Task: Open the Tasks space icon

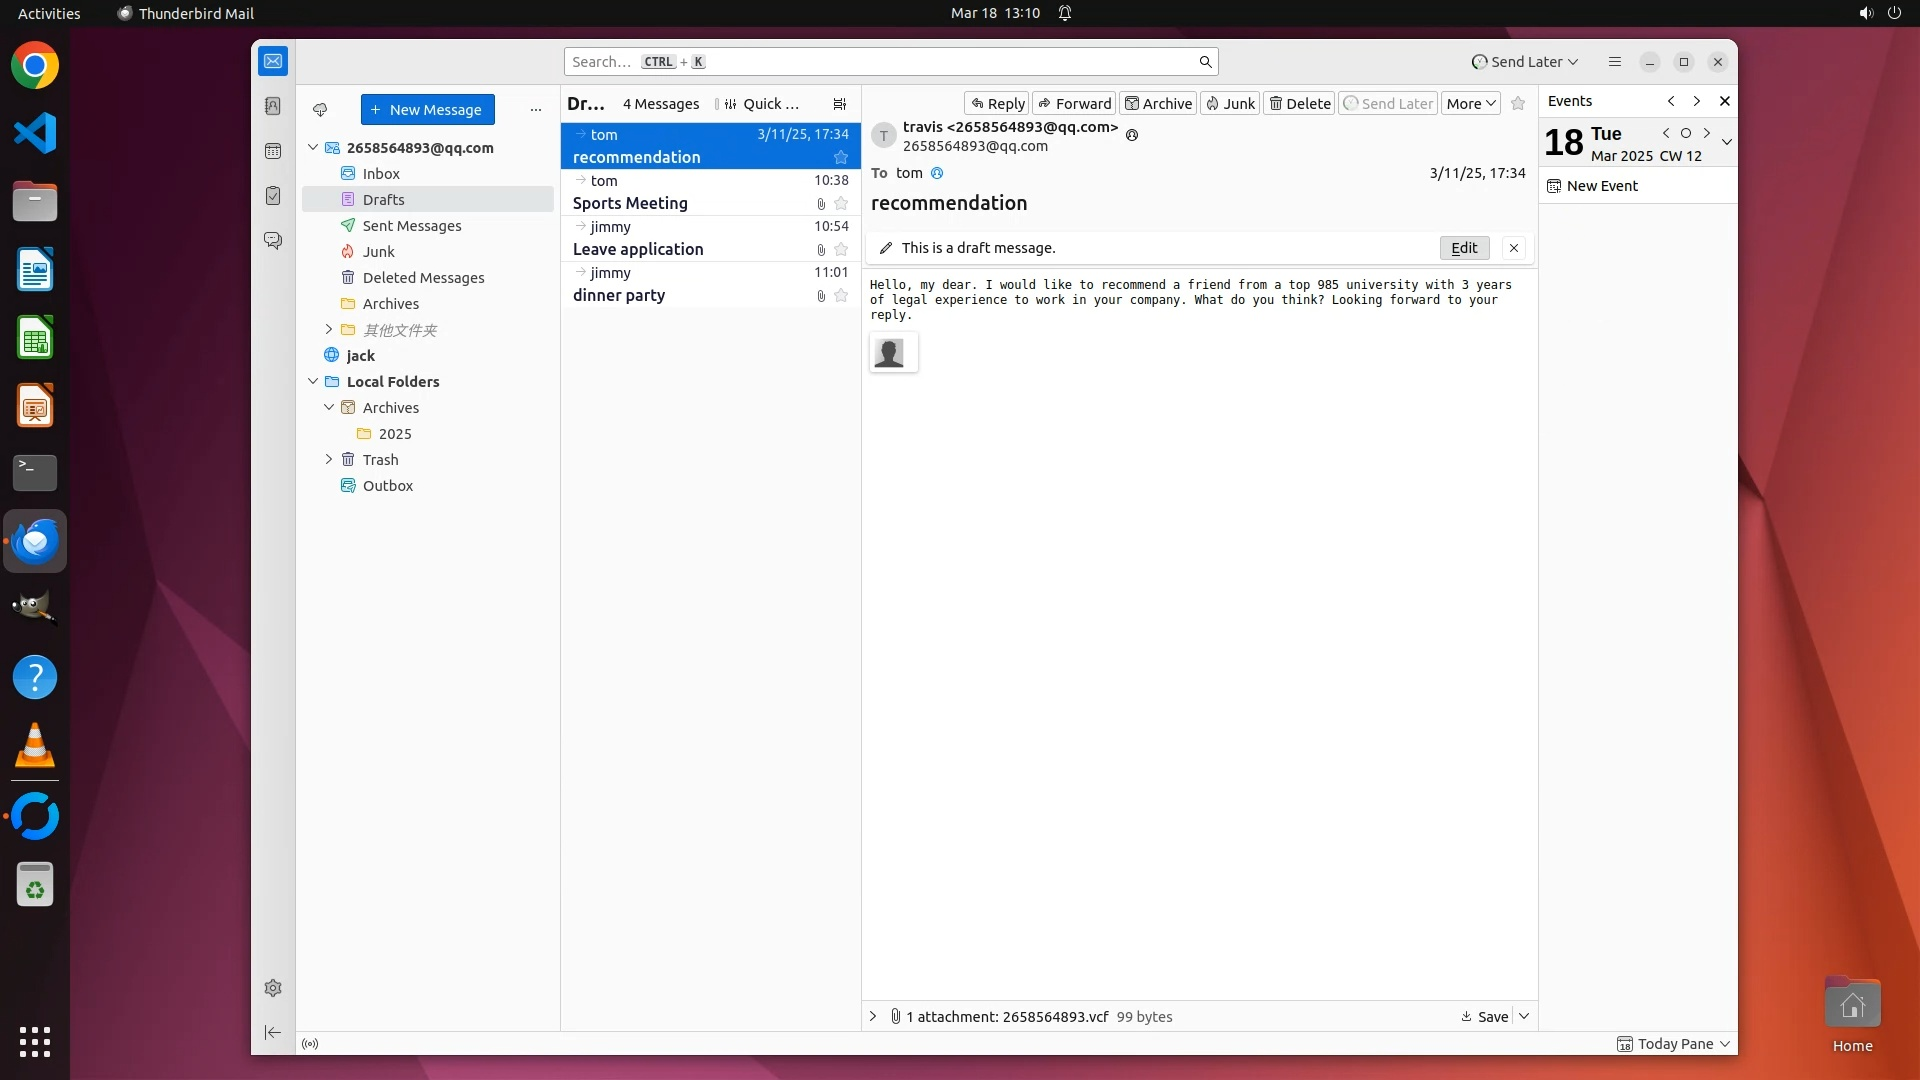Action: (x=273, y=196)
